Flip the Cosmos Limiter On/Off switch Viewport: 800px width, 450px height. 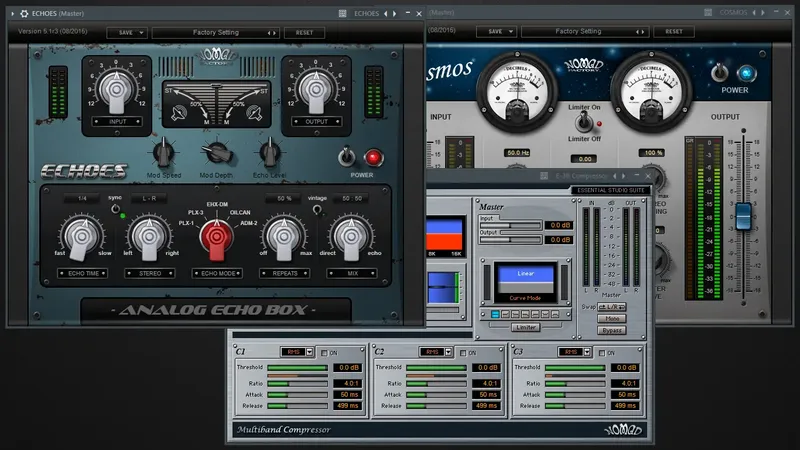582,121
